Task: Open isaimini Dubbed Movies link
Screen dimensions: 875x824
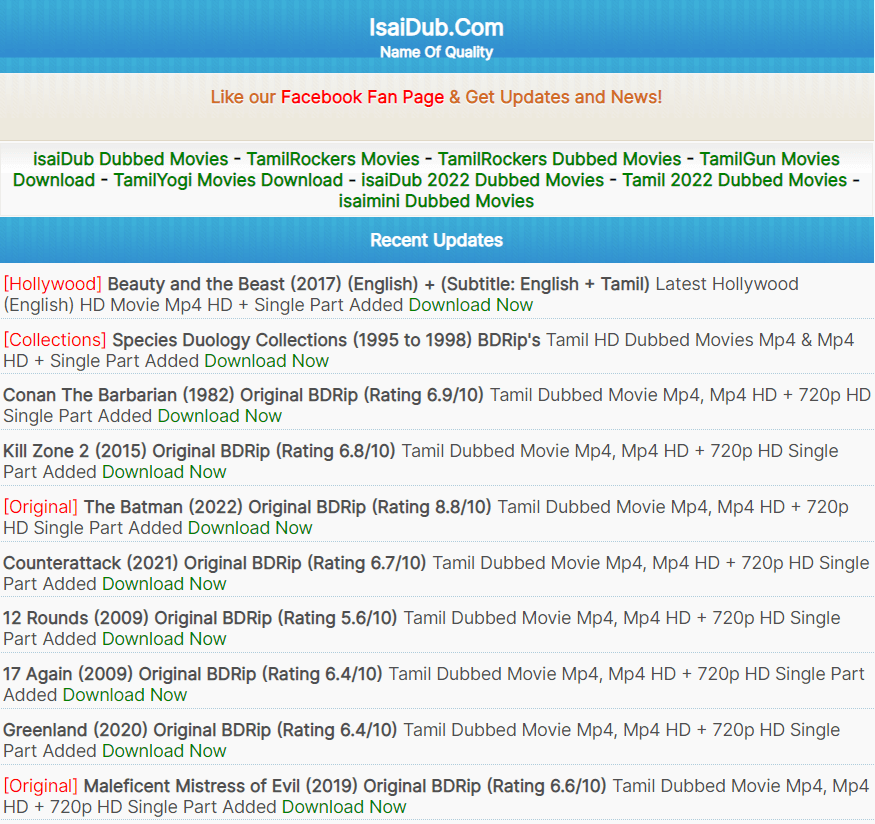Action: tap(436, 201)
